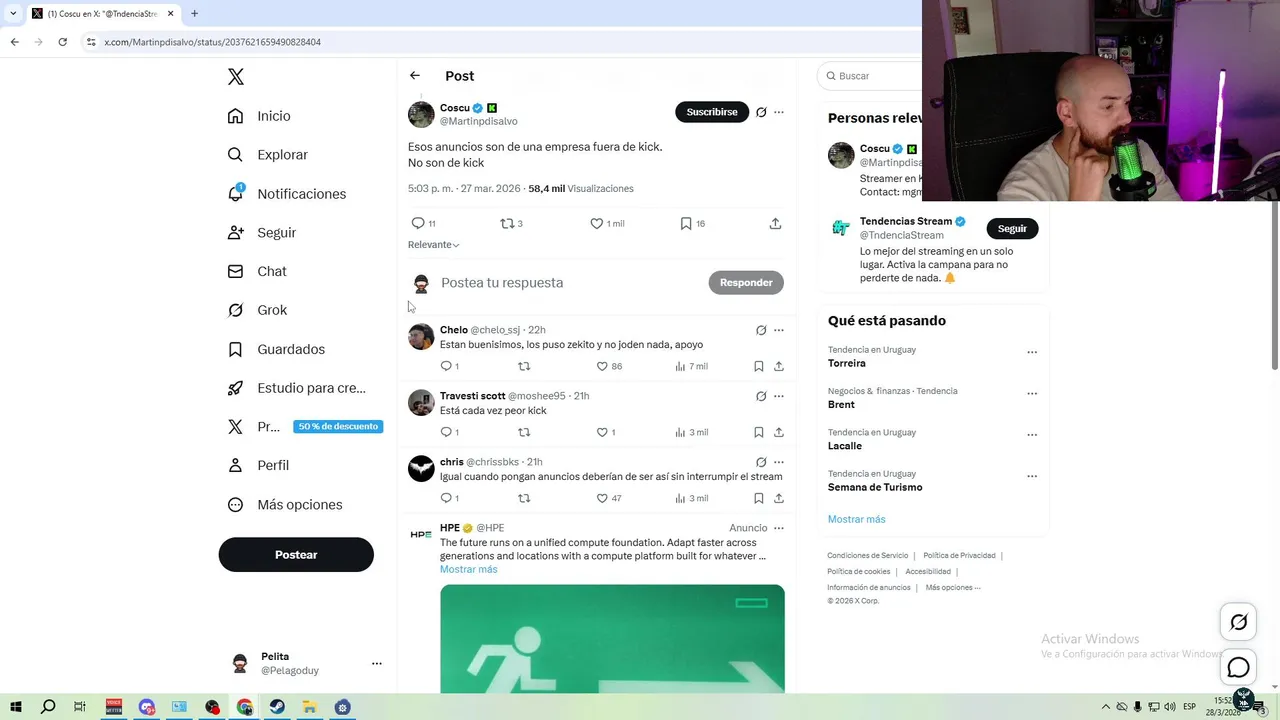Viewport: 1280px width, 720px height.
Task: Reply icon with 11 on main post
Action: coord(423,224)
